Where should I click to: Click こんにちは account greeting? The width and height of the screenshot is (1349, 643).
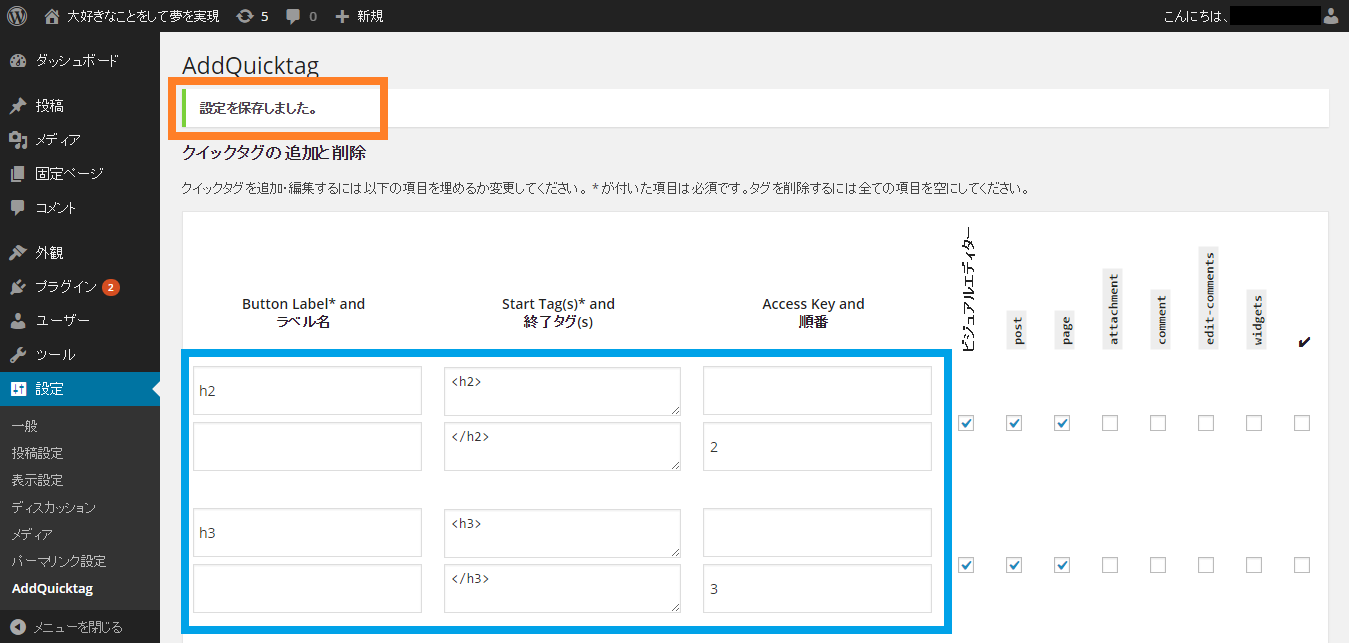coord(1195,16)
